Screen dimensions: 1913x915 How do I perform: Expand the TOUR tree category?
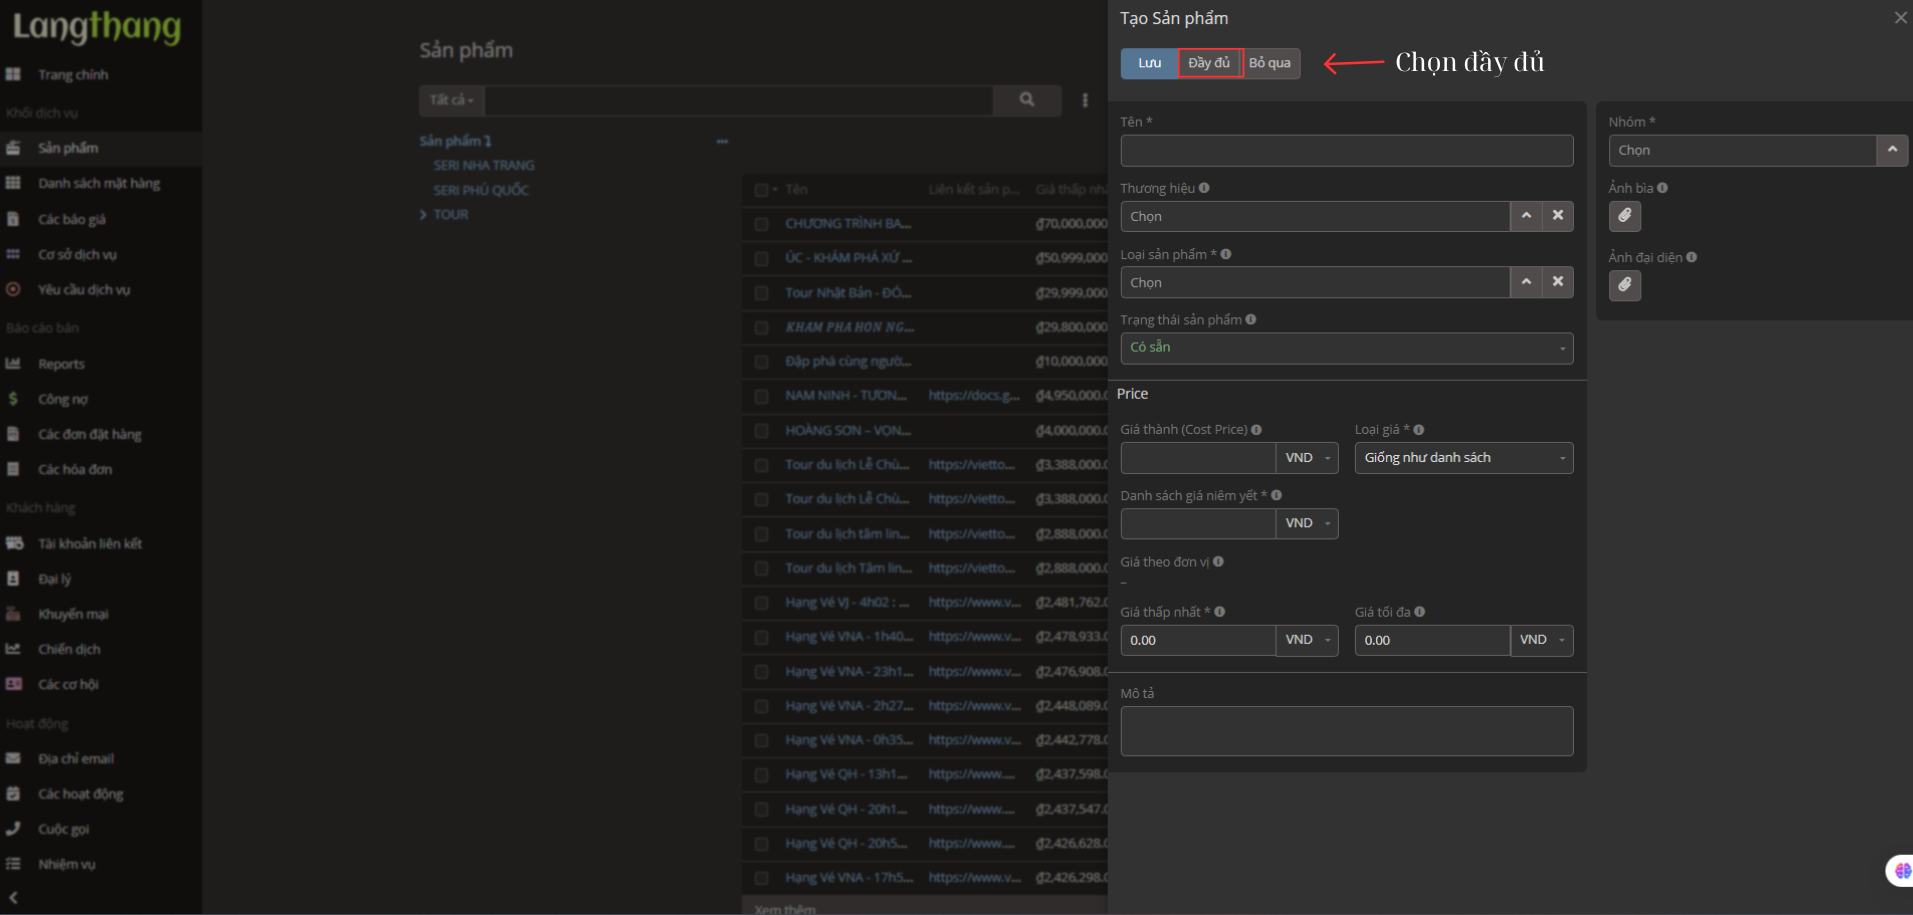coord(424,215)
